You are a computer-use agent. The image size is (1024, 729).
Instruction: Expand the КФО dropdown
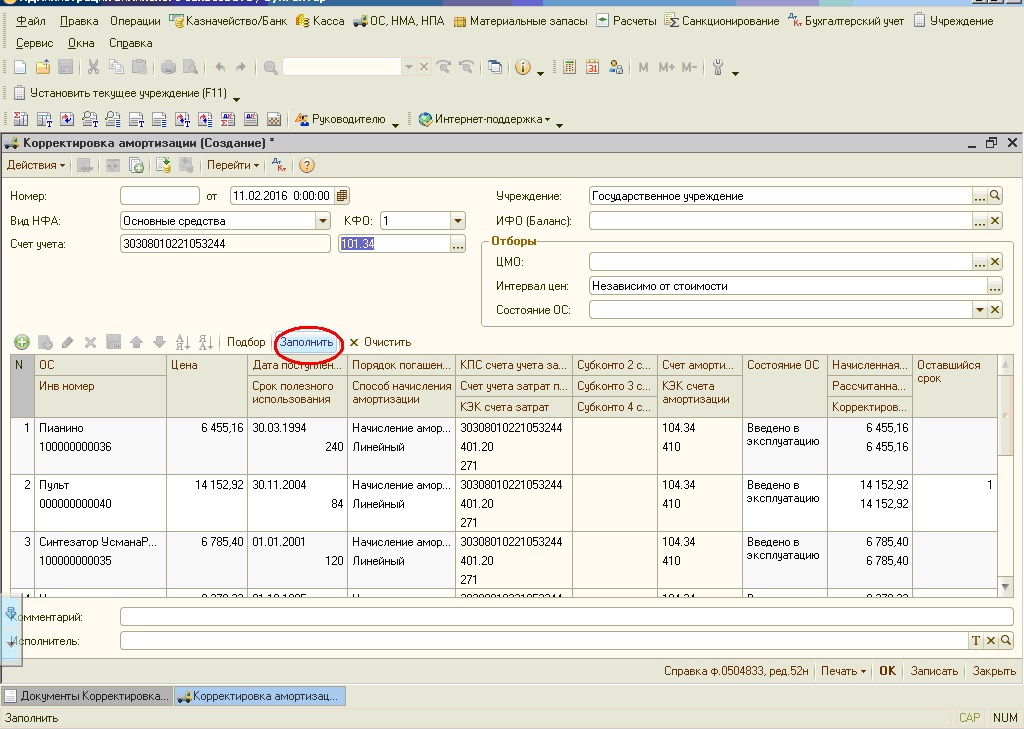pyautogui.click(x=458, y=221)
